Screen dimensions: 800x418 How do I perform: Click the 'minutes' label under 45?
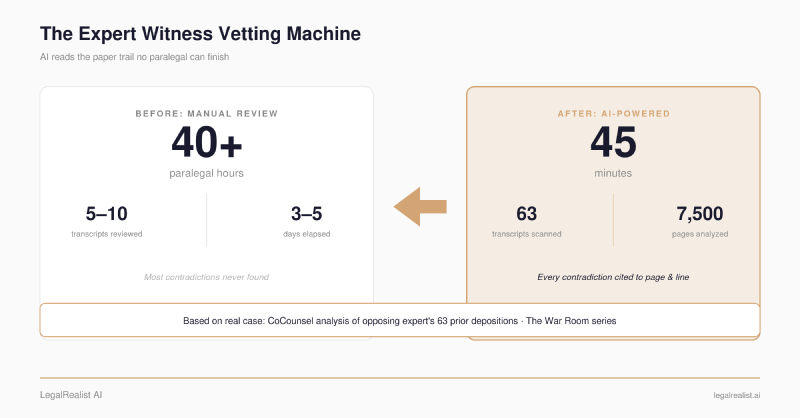point(613,174)
